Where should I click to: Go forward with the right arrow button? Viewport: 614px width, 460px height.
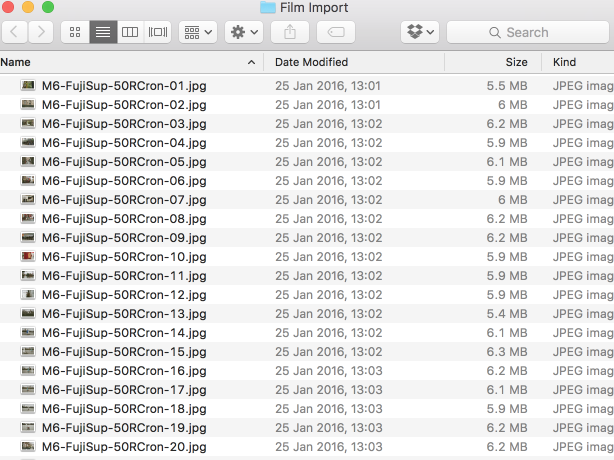(x=41, y=32)
